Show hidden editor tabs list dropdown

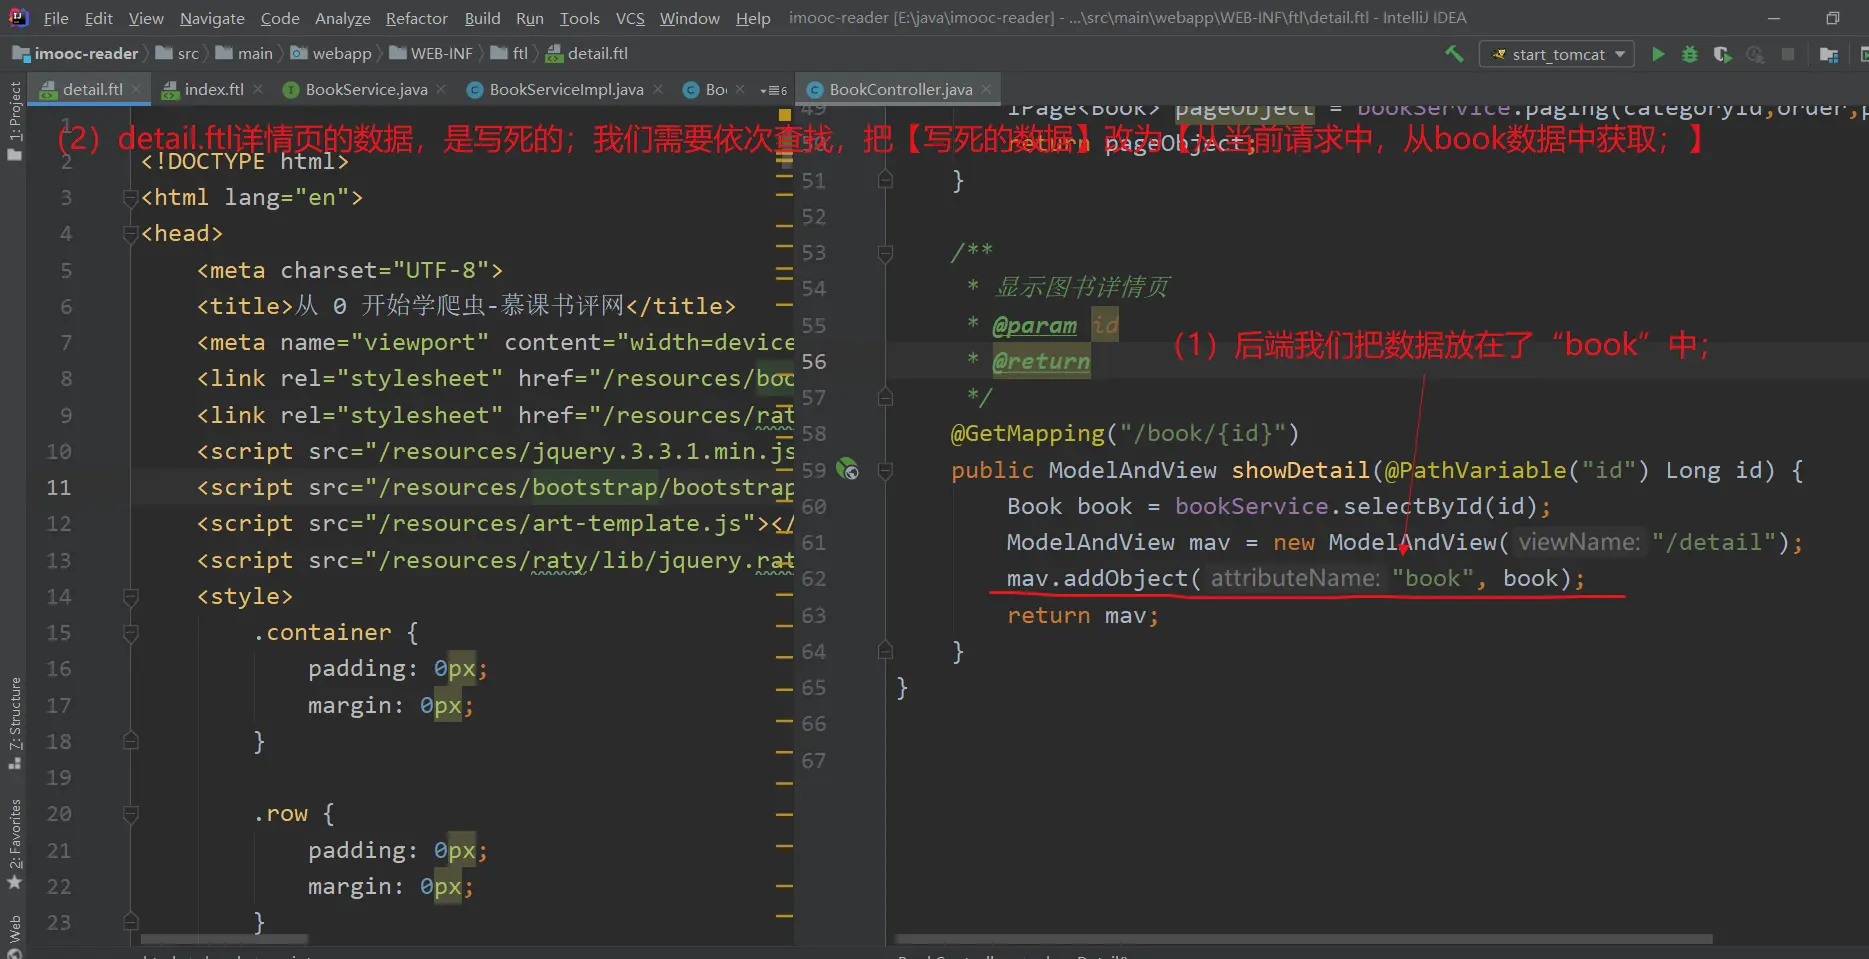tap(773, 90)
